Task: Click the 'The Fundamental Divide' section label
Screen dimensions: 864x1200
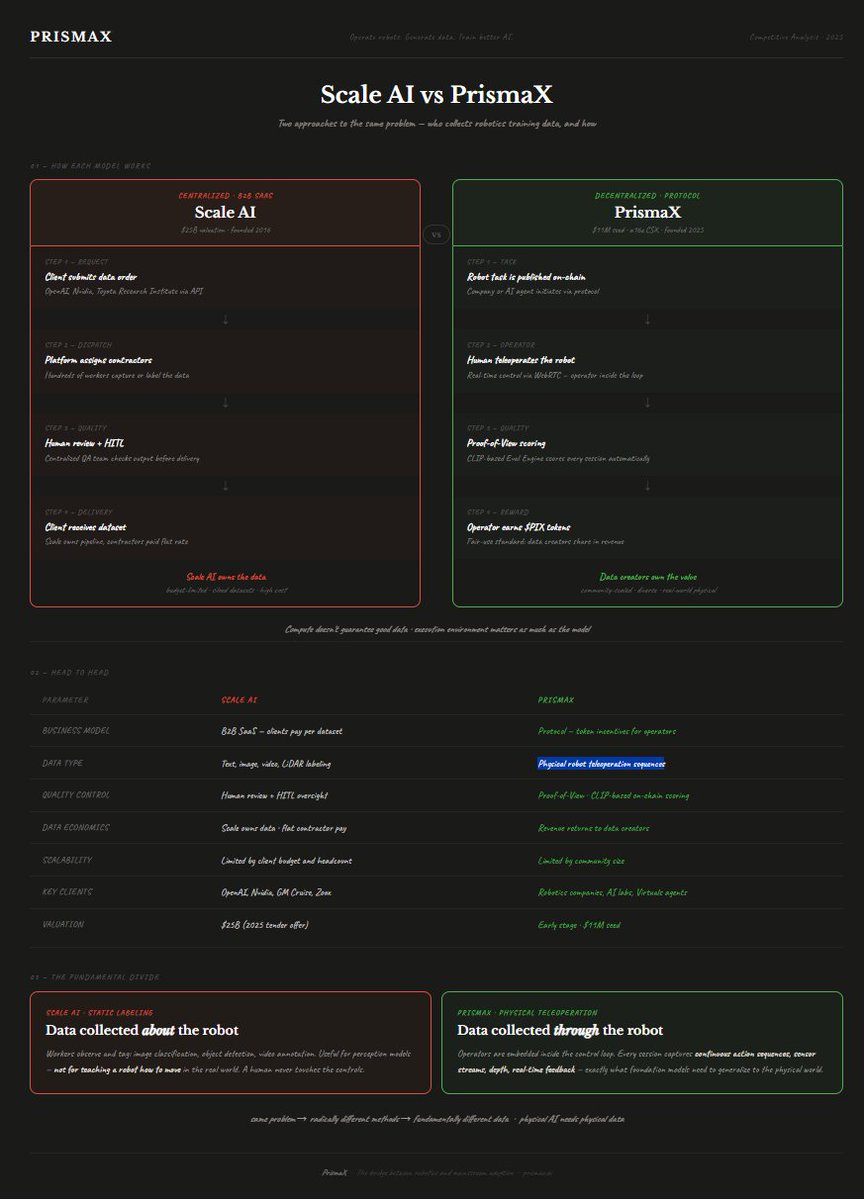Action: [94, 977]
